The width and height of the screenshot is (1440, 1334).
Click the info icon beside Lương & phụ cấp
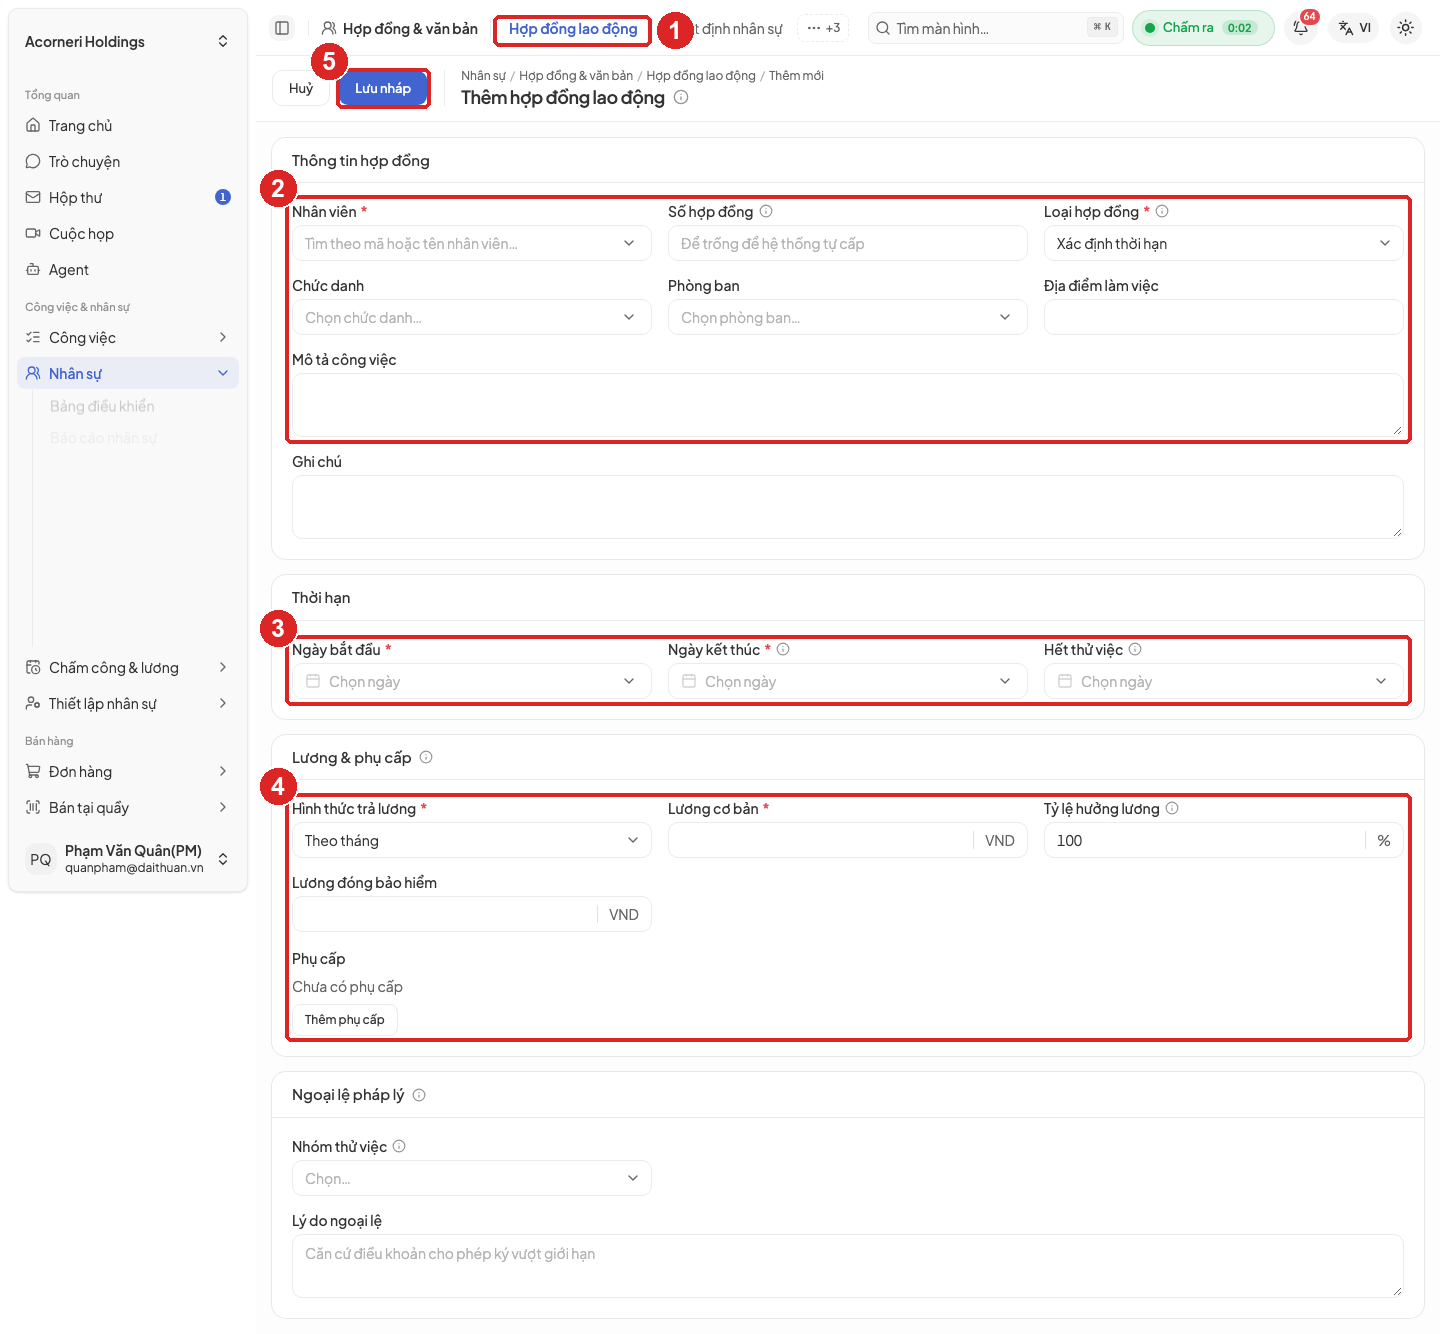(x=426, y=757)
